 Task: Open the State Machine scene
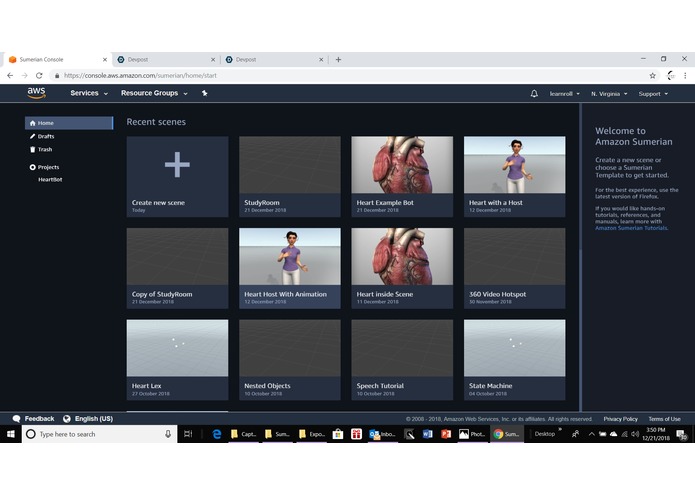515,360
